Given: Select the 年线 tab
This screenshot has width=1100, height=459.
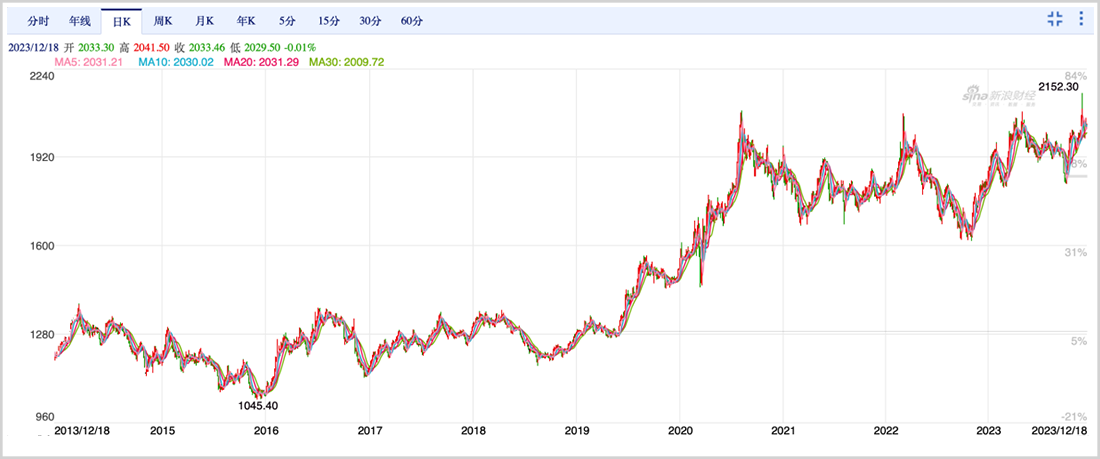Looking at the screenshot, I should 79,21.
